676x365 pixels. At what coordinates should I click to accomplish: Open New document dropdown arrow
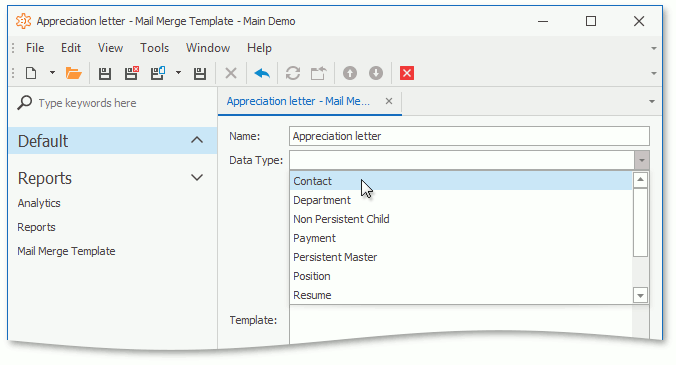52,73
